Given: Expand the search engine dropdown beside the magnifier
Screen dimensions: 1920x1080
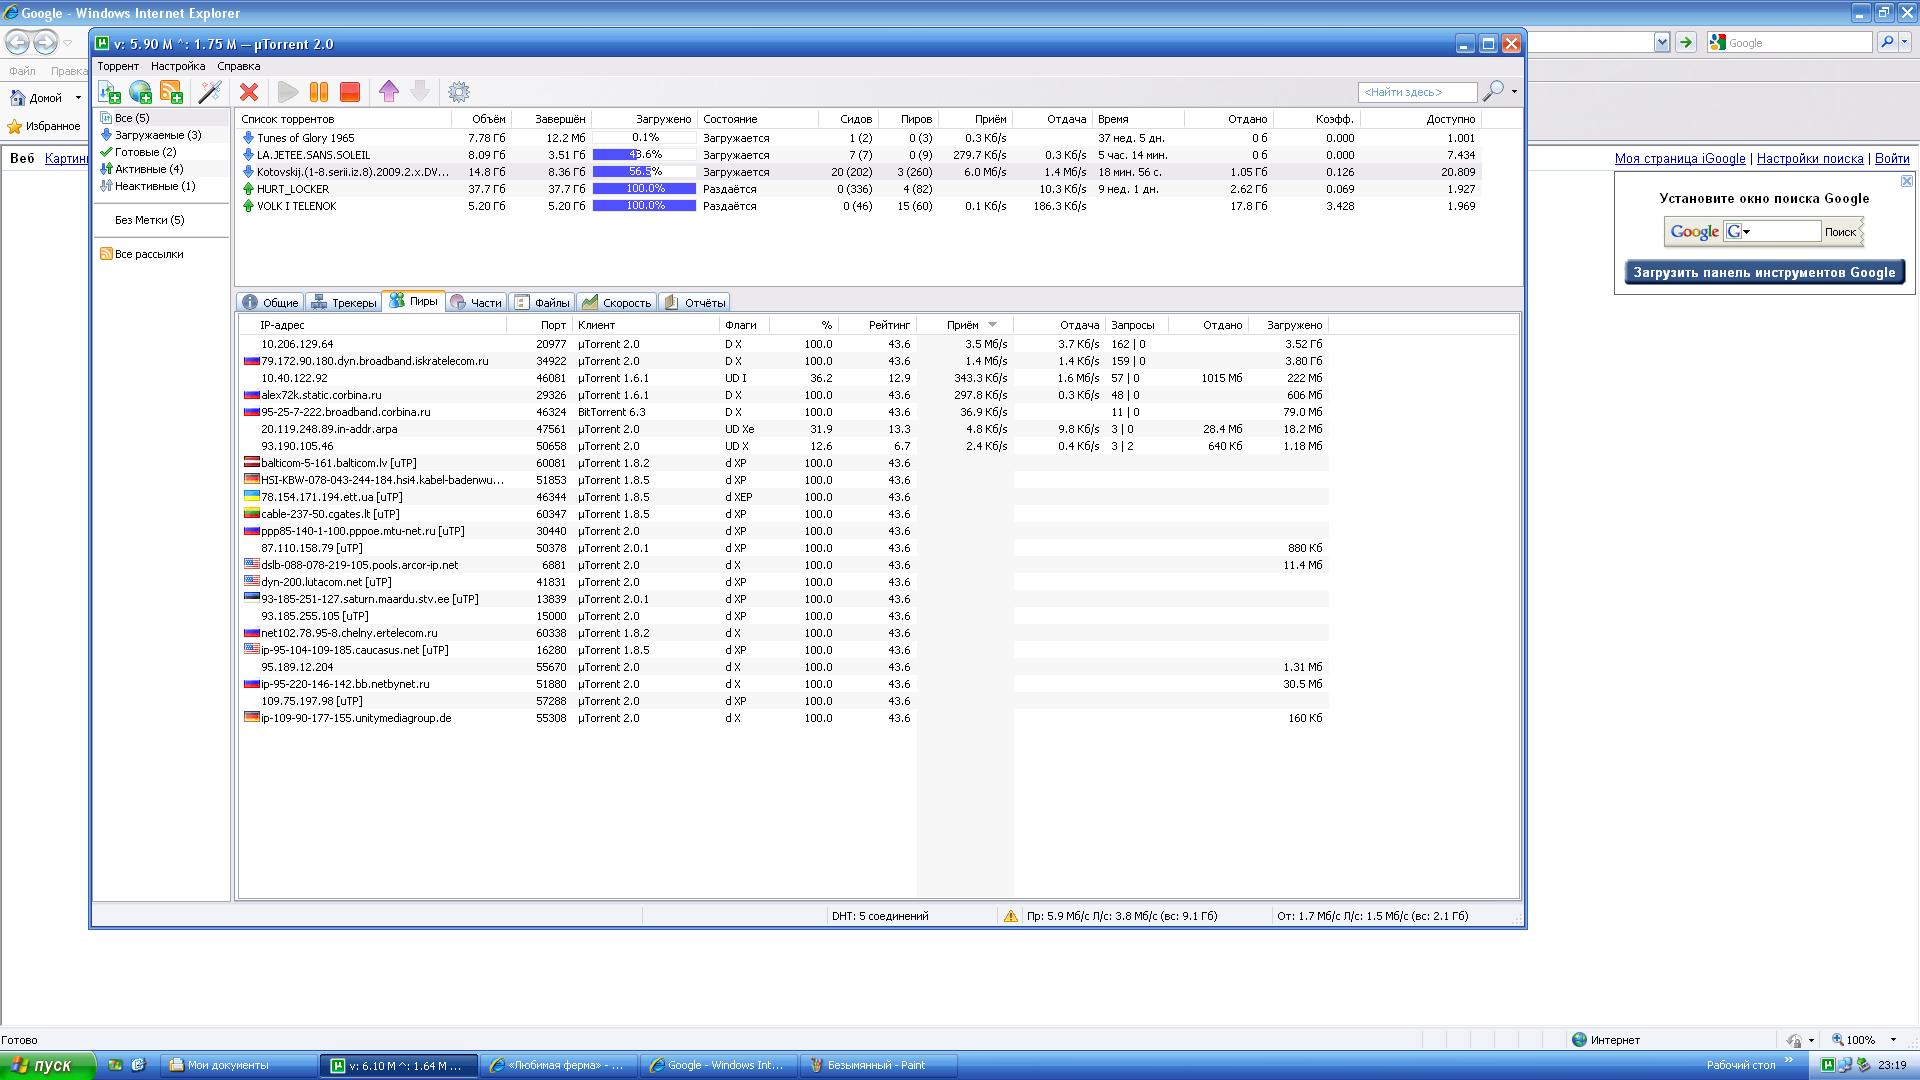Looking at the screenshot, I should [1514, 91].
